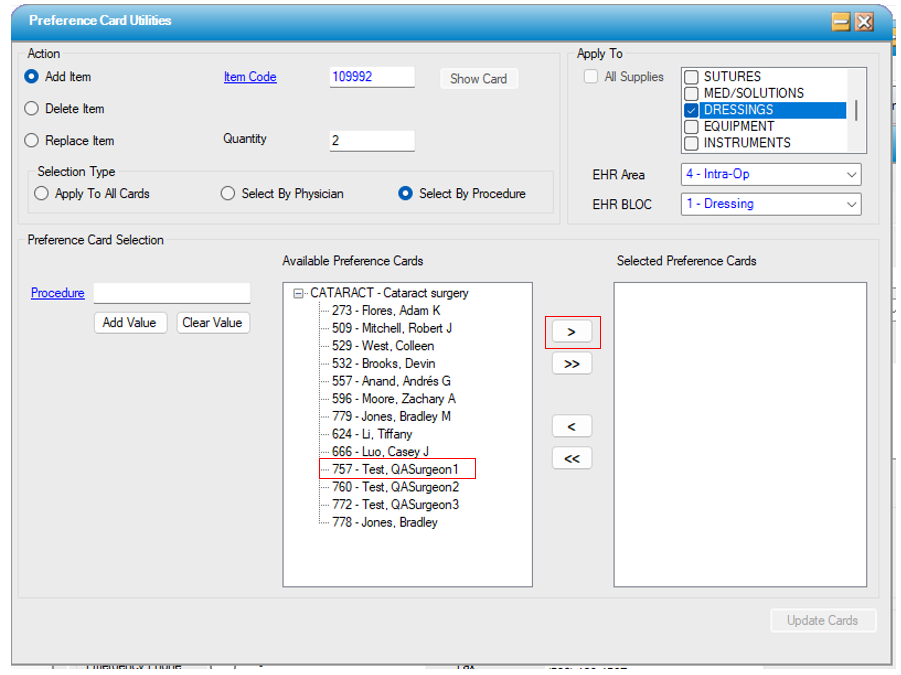Viewport: 901px width, 675px height.
Task: Open the EHR Area dropdown
Action: [770, 175]
